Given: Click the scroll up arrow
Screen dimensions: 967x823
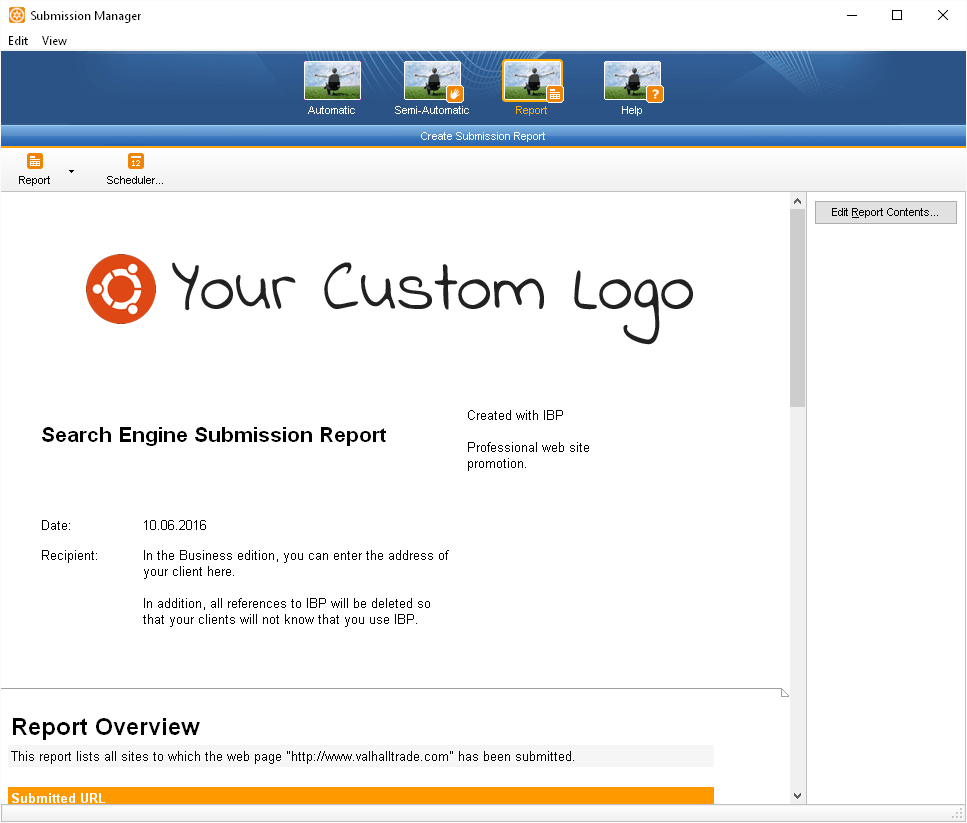Looking at the screenshot, I should coord(797,201).
